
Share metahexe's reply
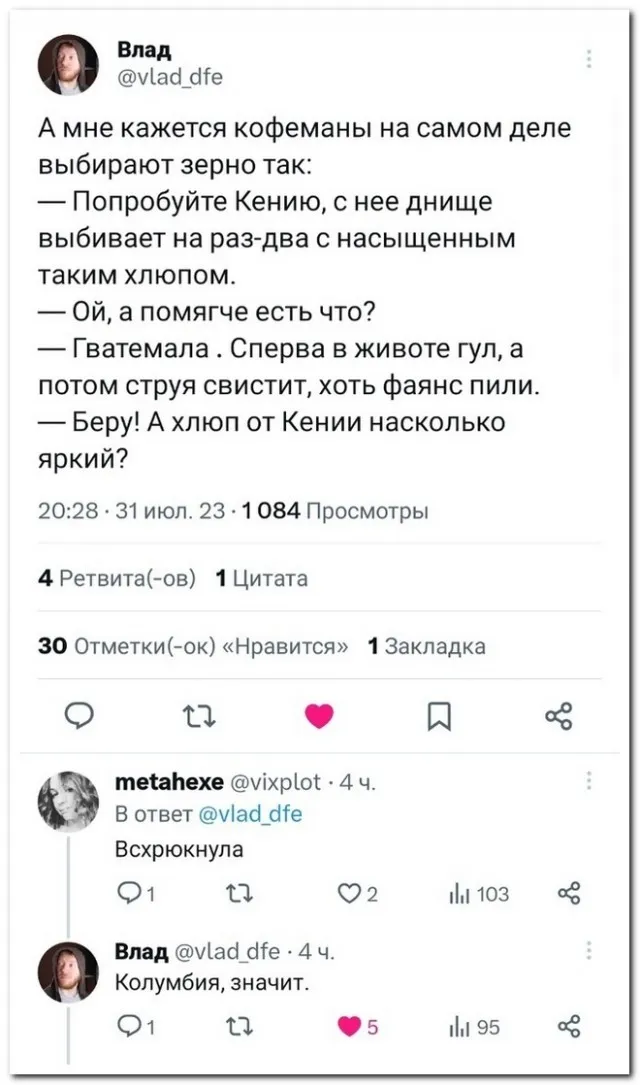tap(567, 894)
